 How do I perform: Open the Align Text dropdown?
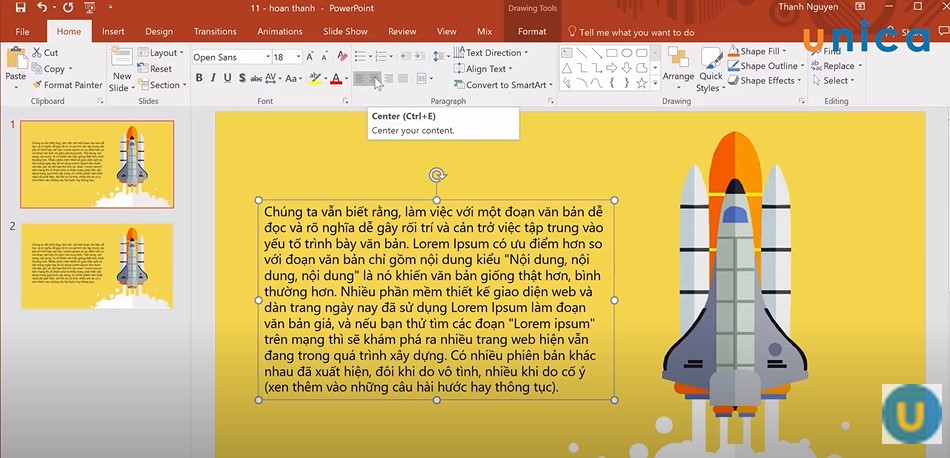pos(483,68)
